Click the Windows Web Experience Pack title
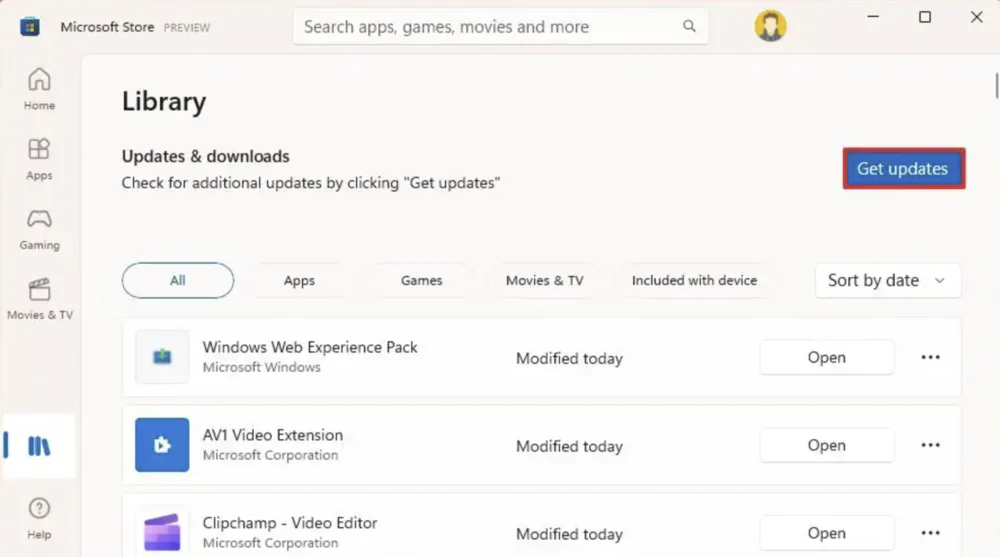1000x557 pixels. tap(310, 347)
